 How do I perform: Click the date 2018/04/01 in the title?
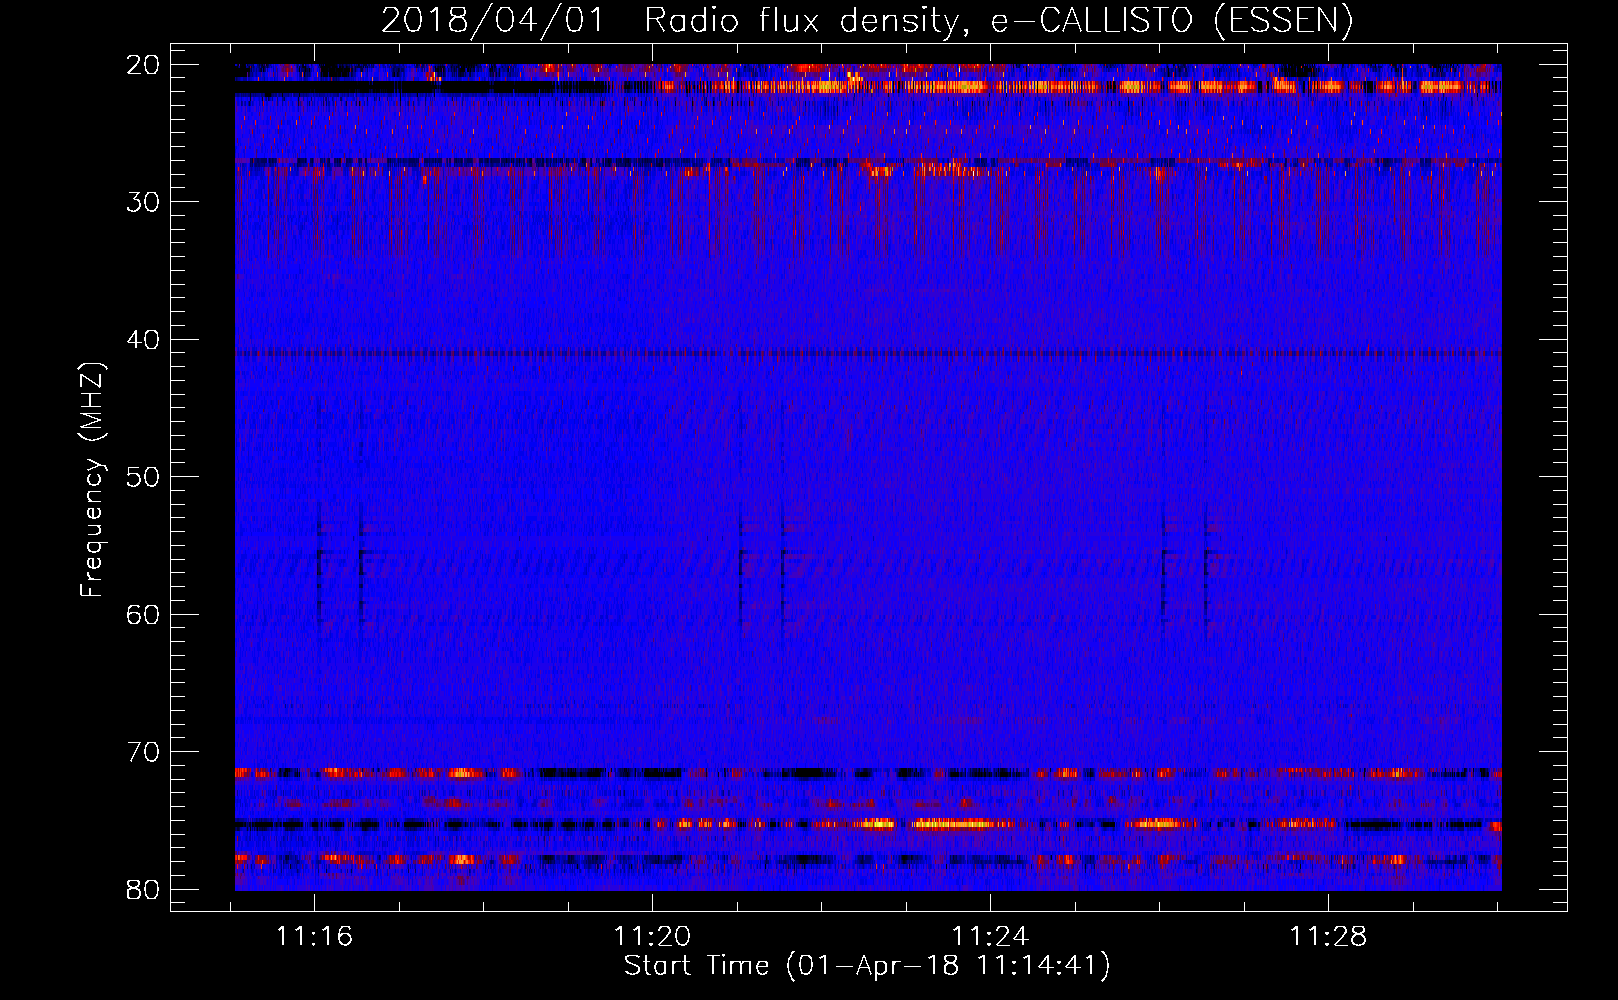pos(493,20)
